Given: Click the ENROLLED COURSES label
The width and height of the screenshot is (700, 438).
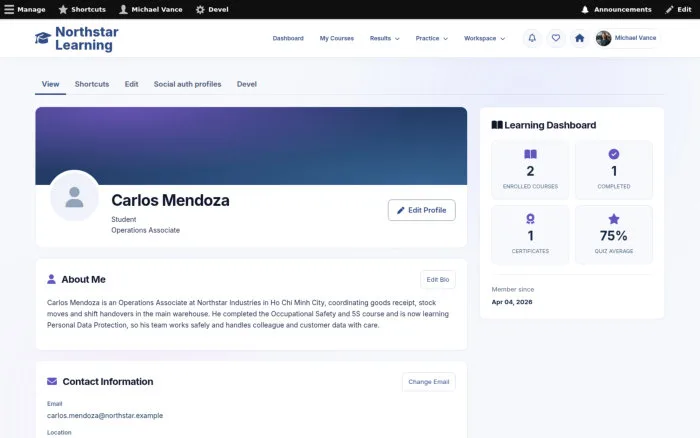Looking at the screenshot, I should tap(530, 187).
